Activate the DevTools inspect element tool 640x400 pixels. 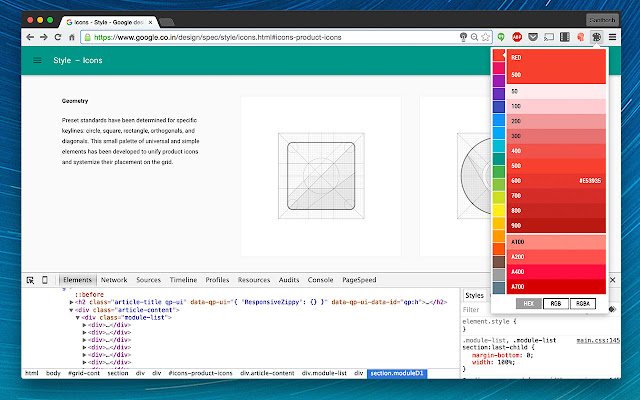click(x=31, y=280)
